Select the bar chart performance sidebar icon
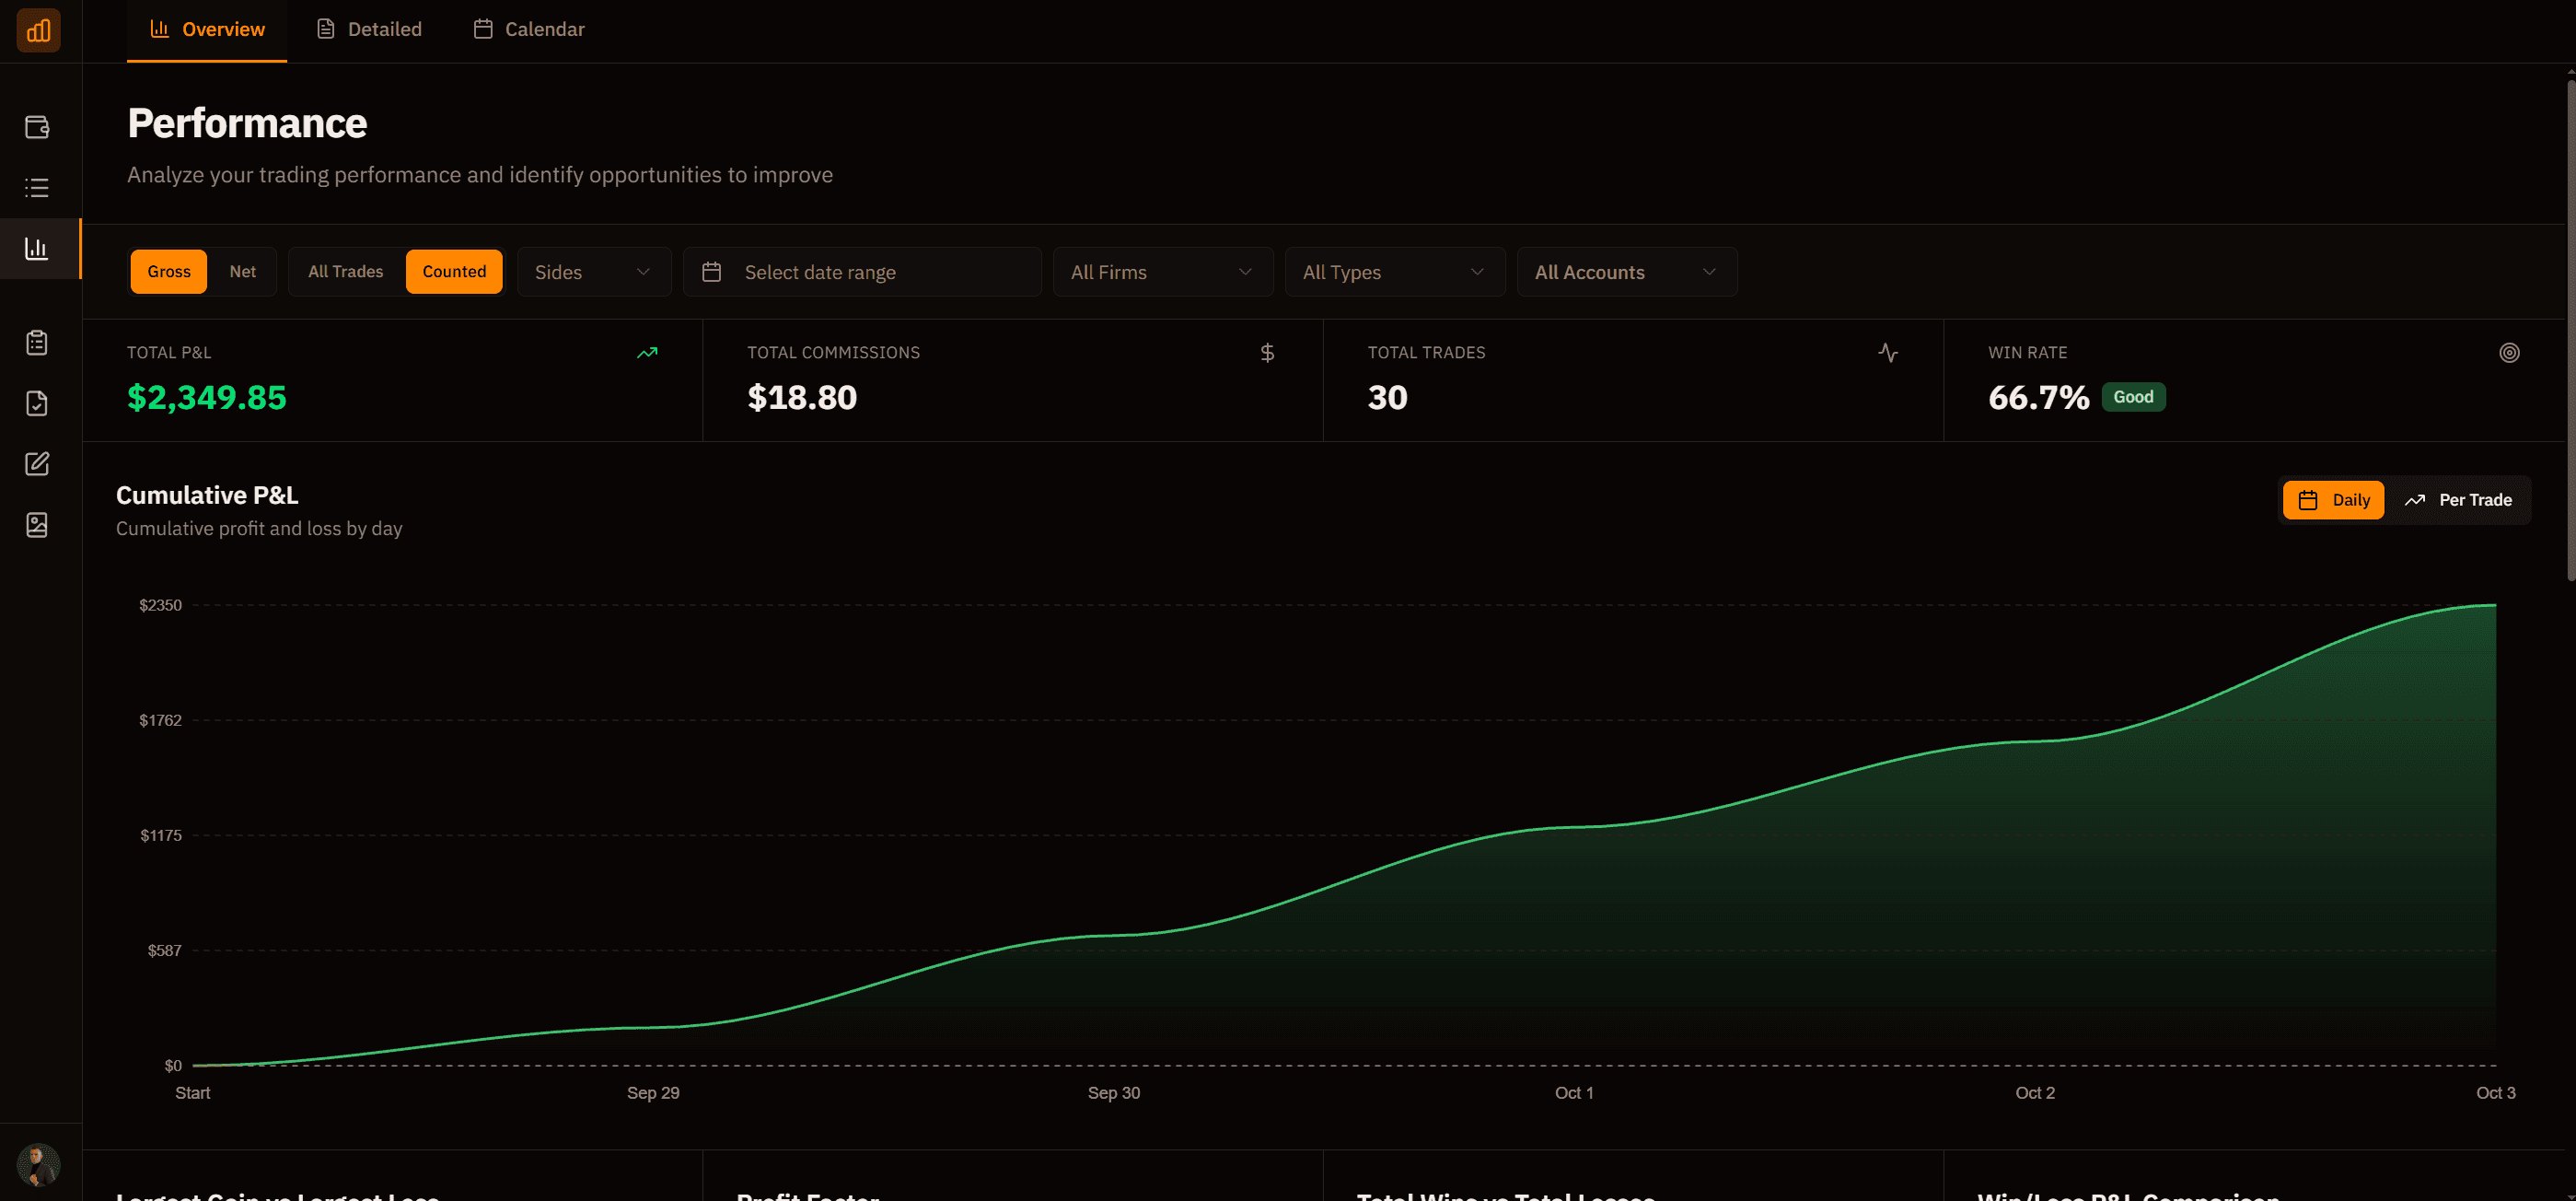The width and height of the screenshot is (2576, 1201). 37,248
